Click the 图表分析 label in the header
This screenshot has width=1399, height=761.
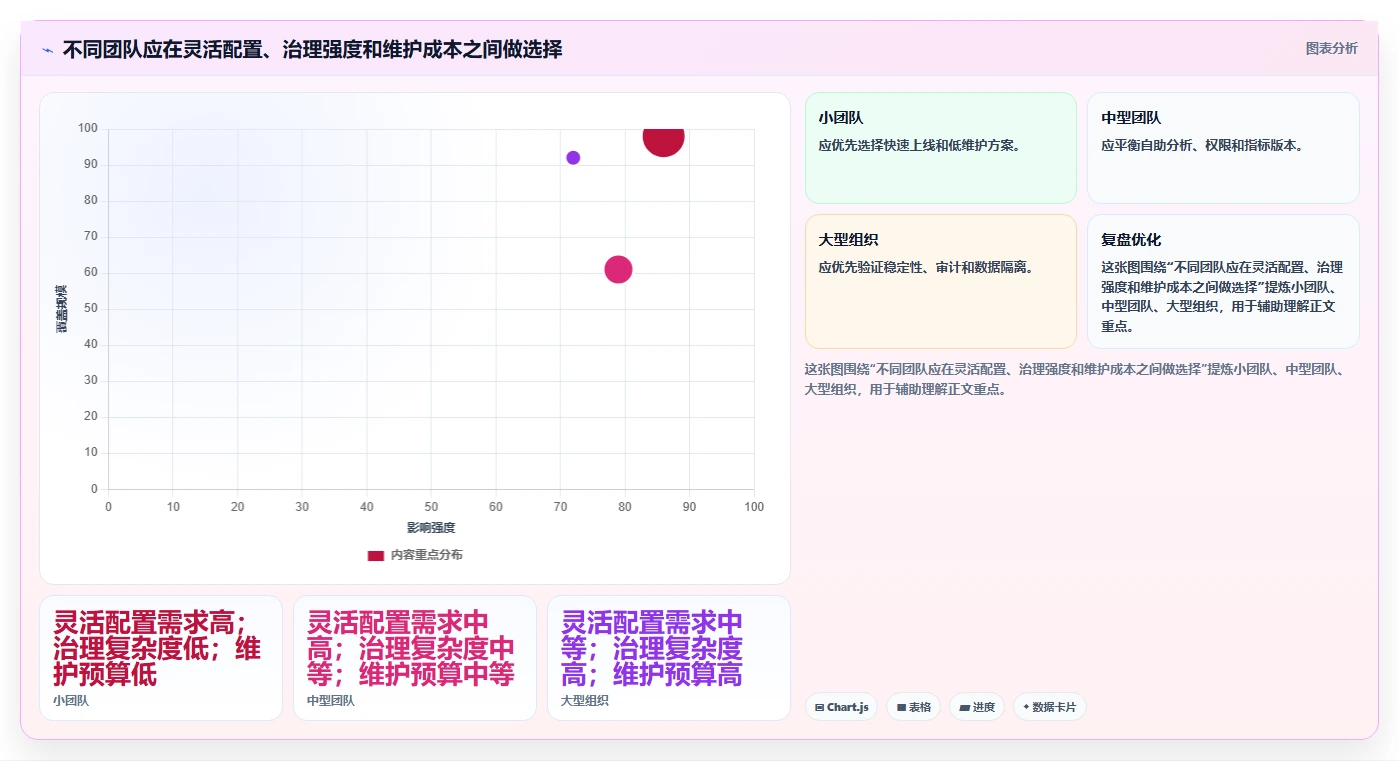point(1331,48)
